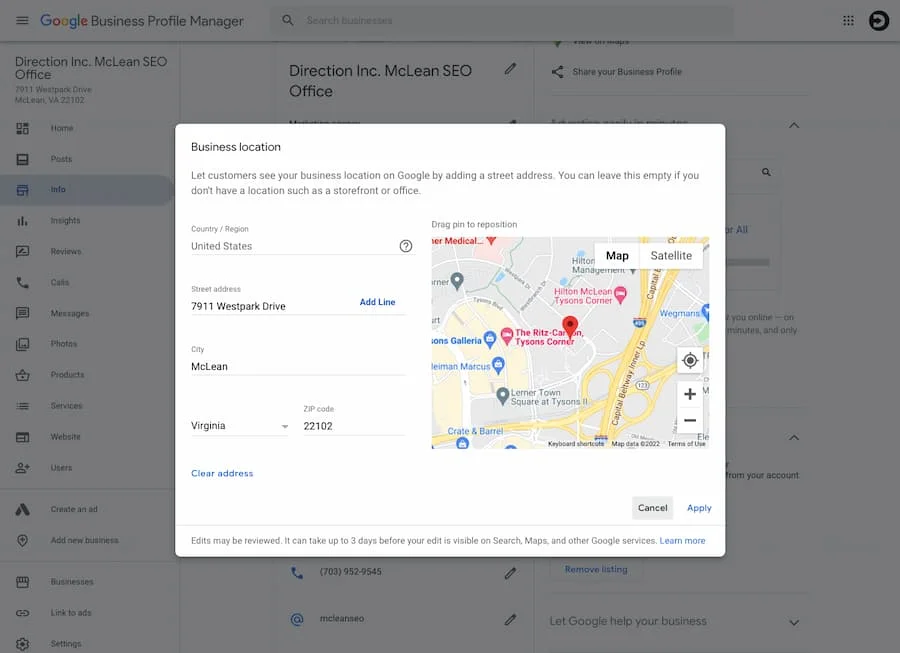Open the Google apps grid
The width and height of the screenshot is (900, 653).
point(848,20)
